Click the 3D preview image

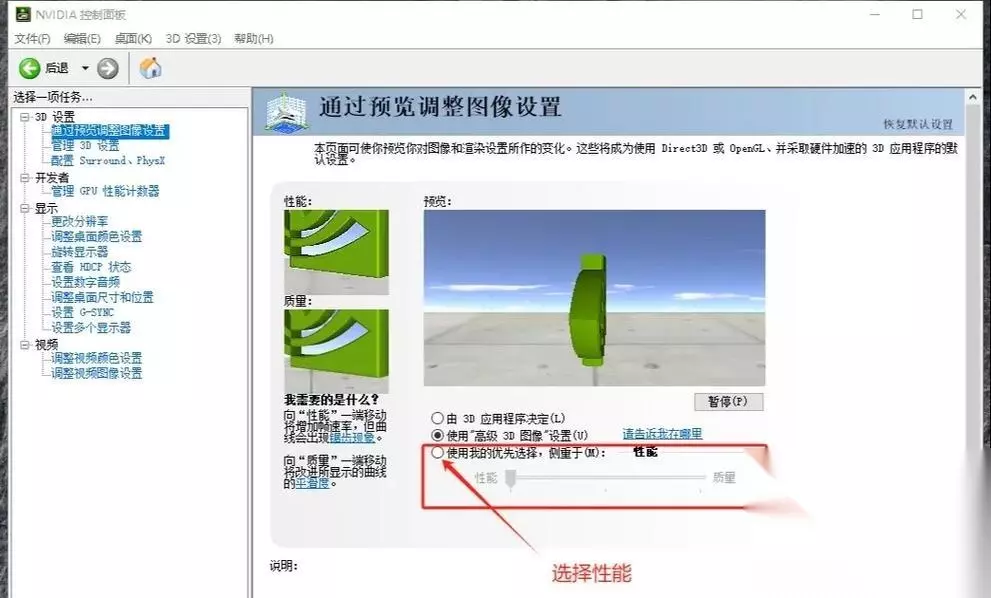(594, 298)
